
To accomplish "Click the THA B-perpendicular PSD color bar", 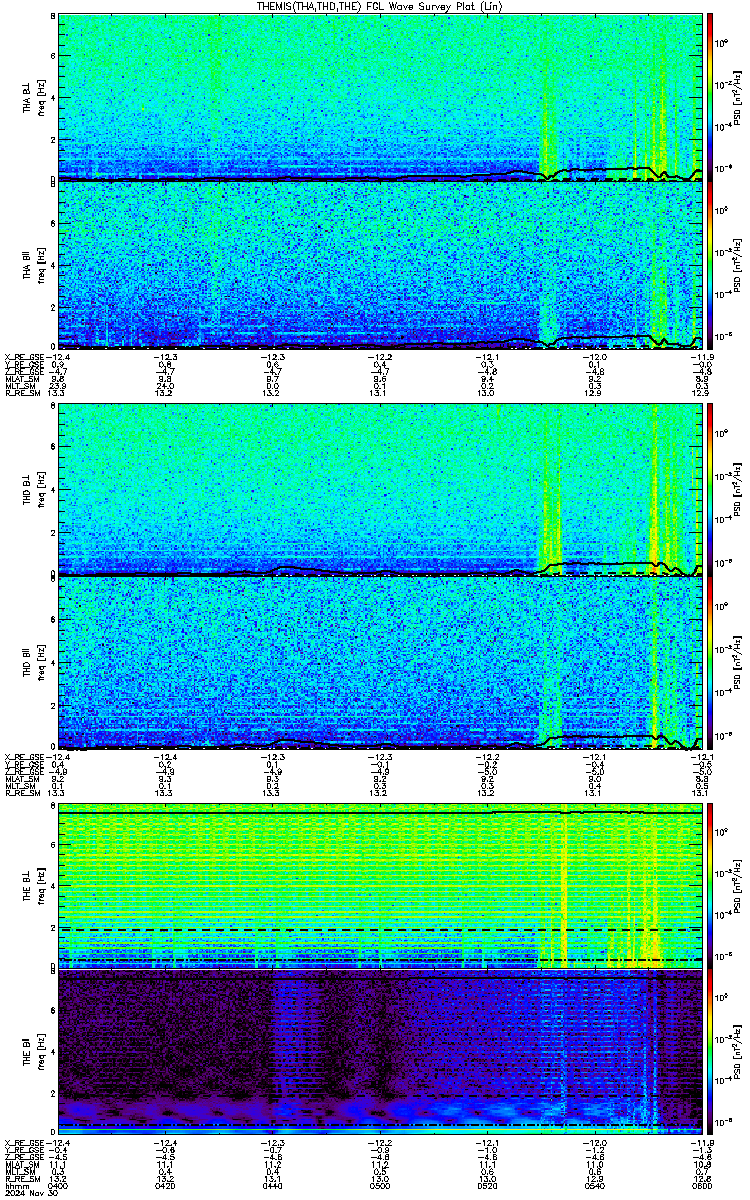I will [x=709, y=97].
